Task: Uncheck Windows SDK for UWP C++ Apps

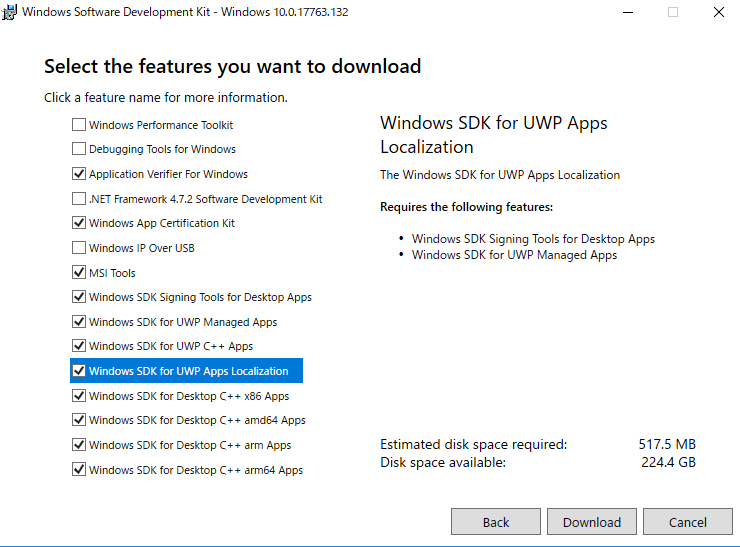Action: click(79, 346)
